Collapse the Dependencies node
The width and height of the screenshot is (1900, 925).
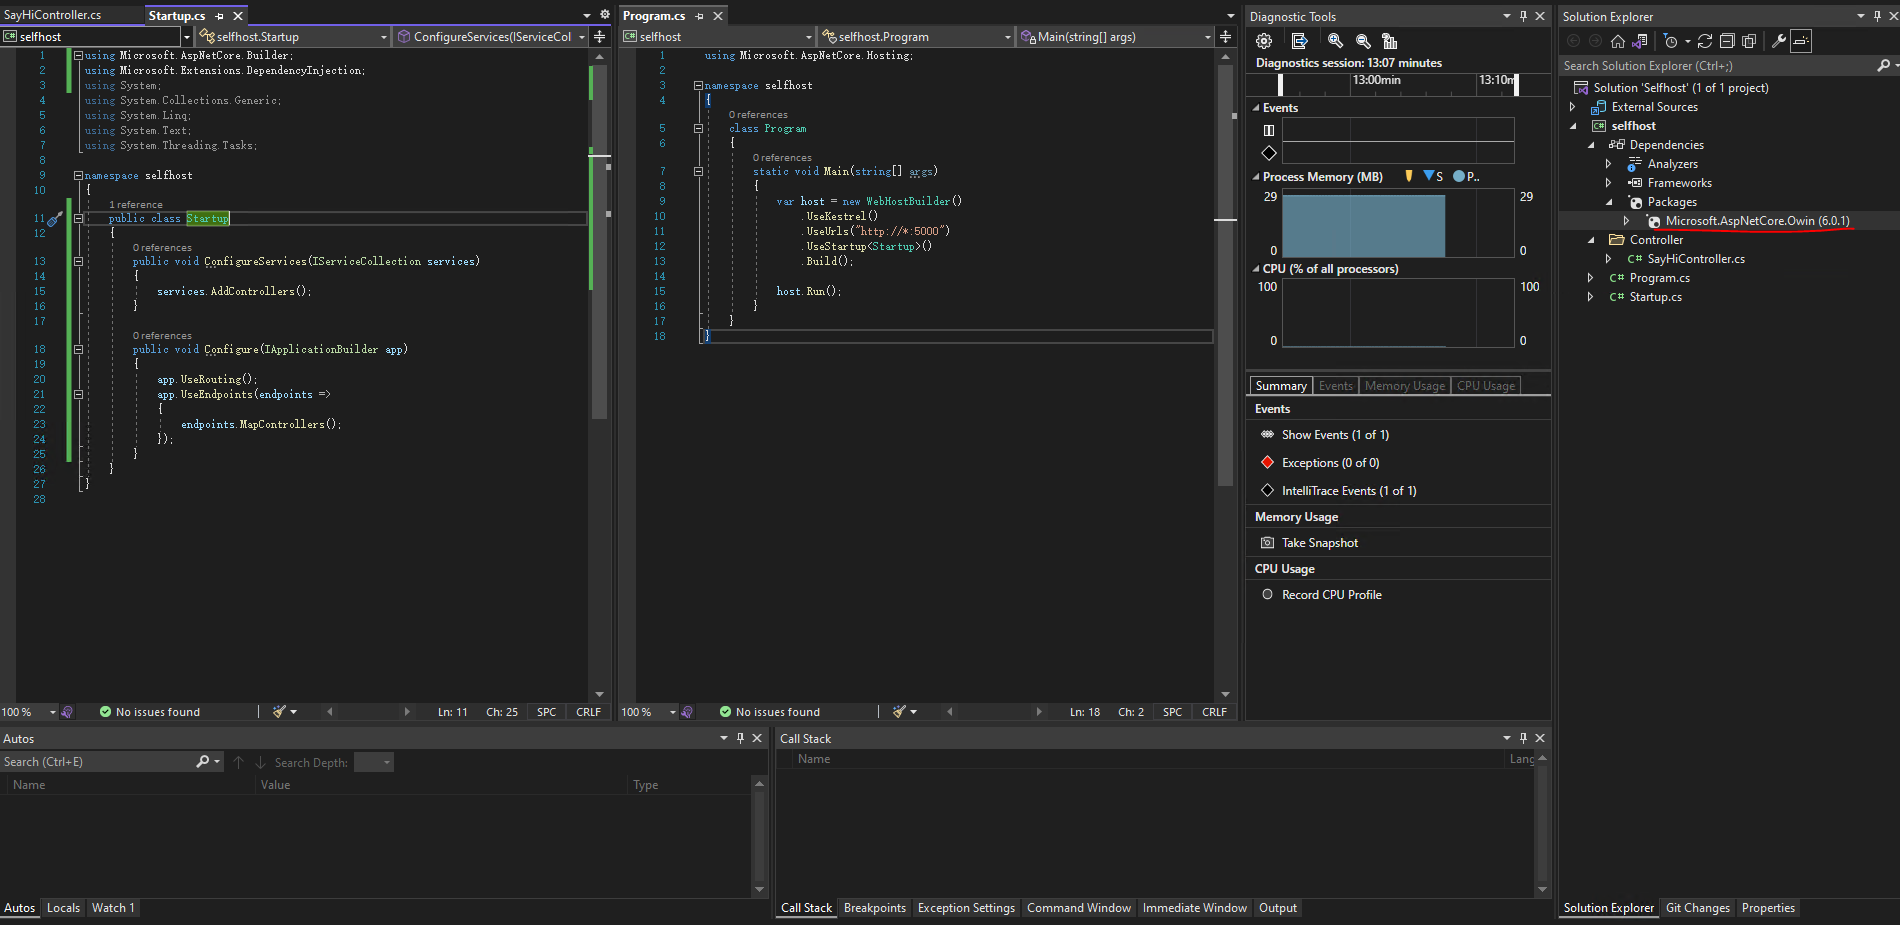pyautogui.click(x=1591, y=145)
